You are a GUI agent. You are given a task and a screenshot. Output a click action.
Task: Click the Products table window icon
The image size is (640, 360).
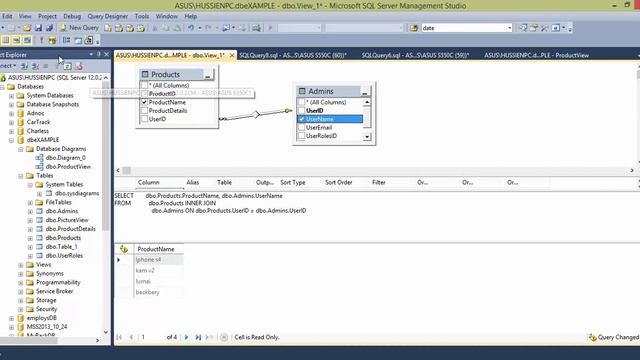click(x=145, y=74)
